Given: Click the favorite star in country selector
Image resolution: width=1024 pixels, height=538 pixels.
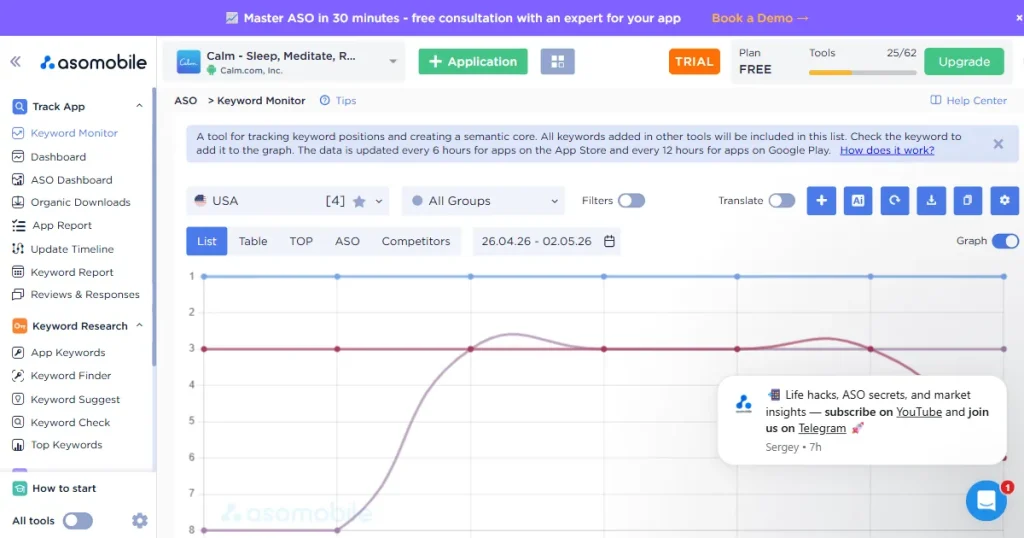Looking at the screenshot, I should click(x=359, y=201).
